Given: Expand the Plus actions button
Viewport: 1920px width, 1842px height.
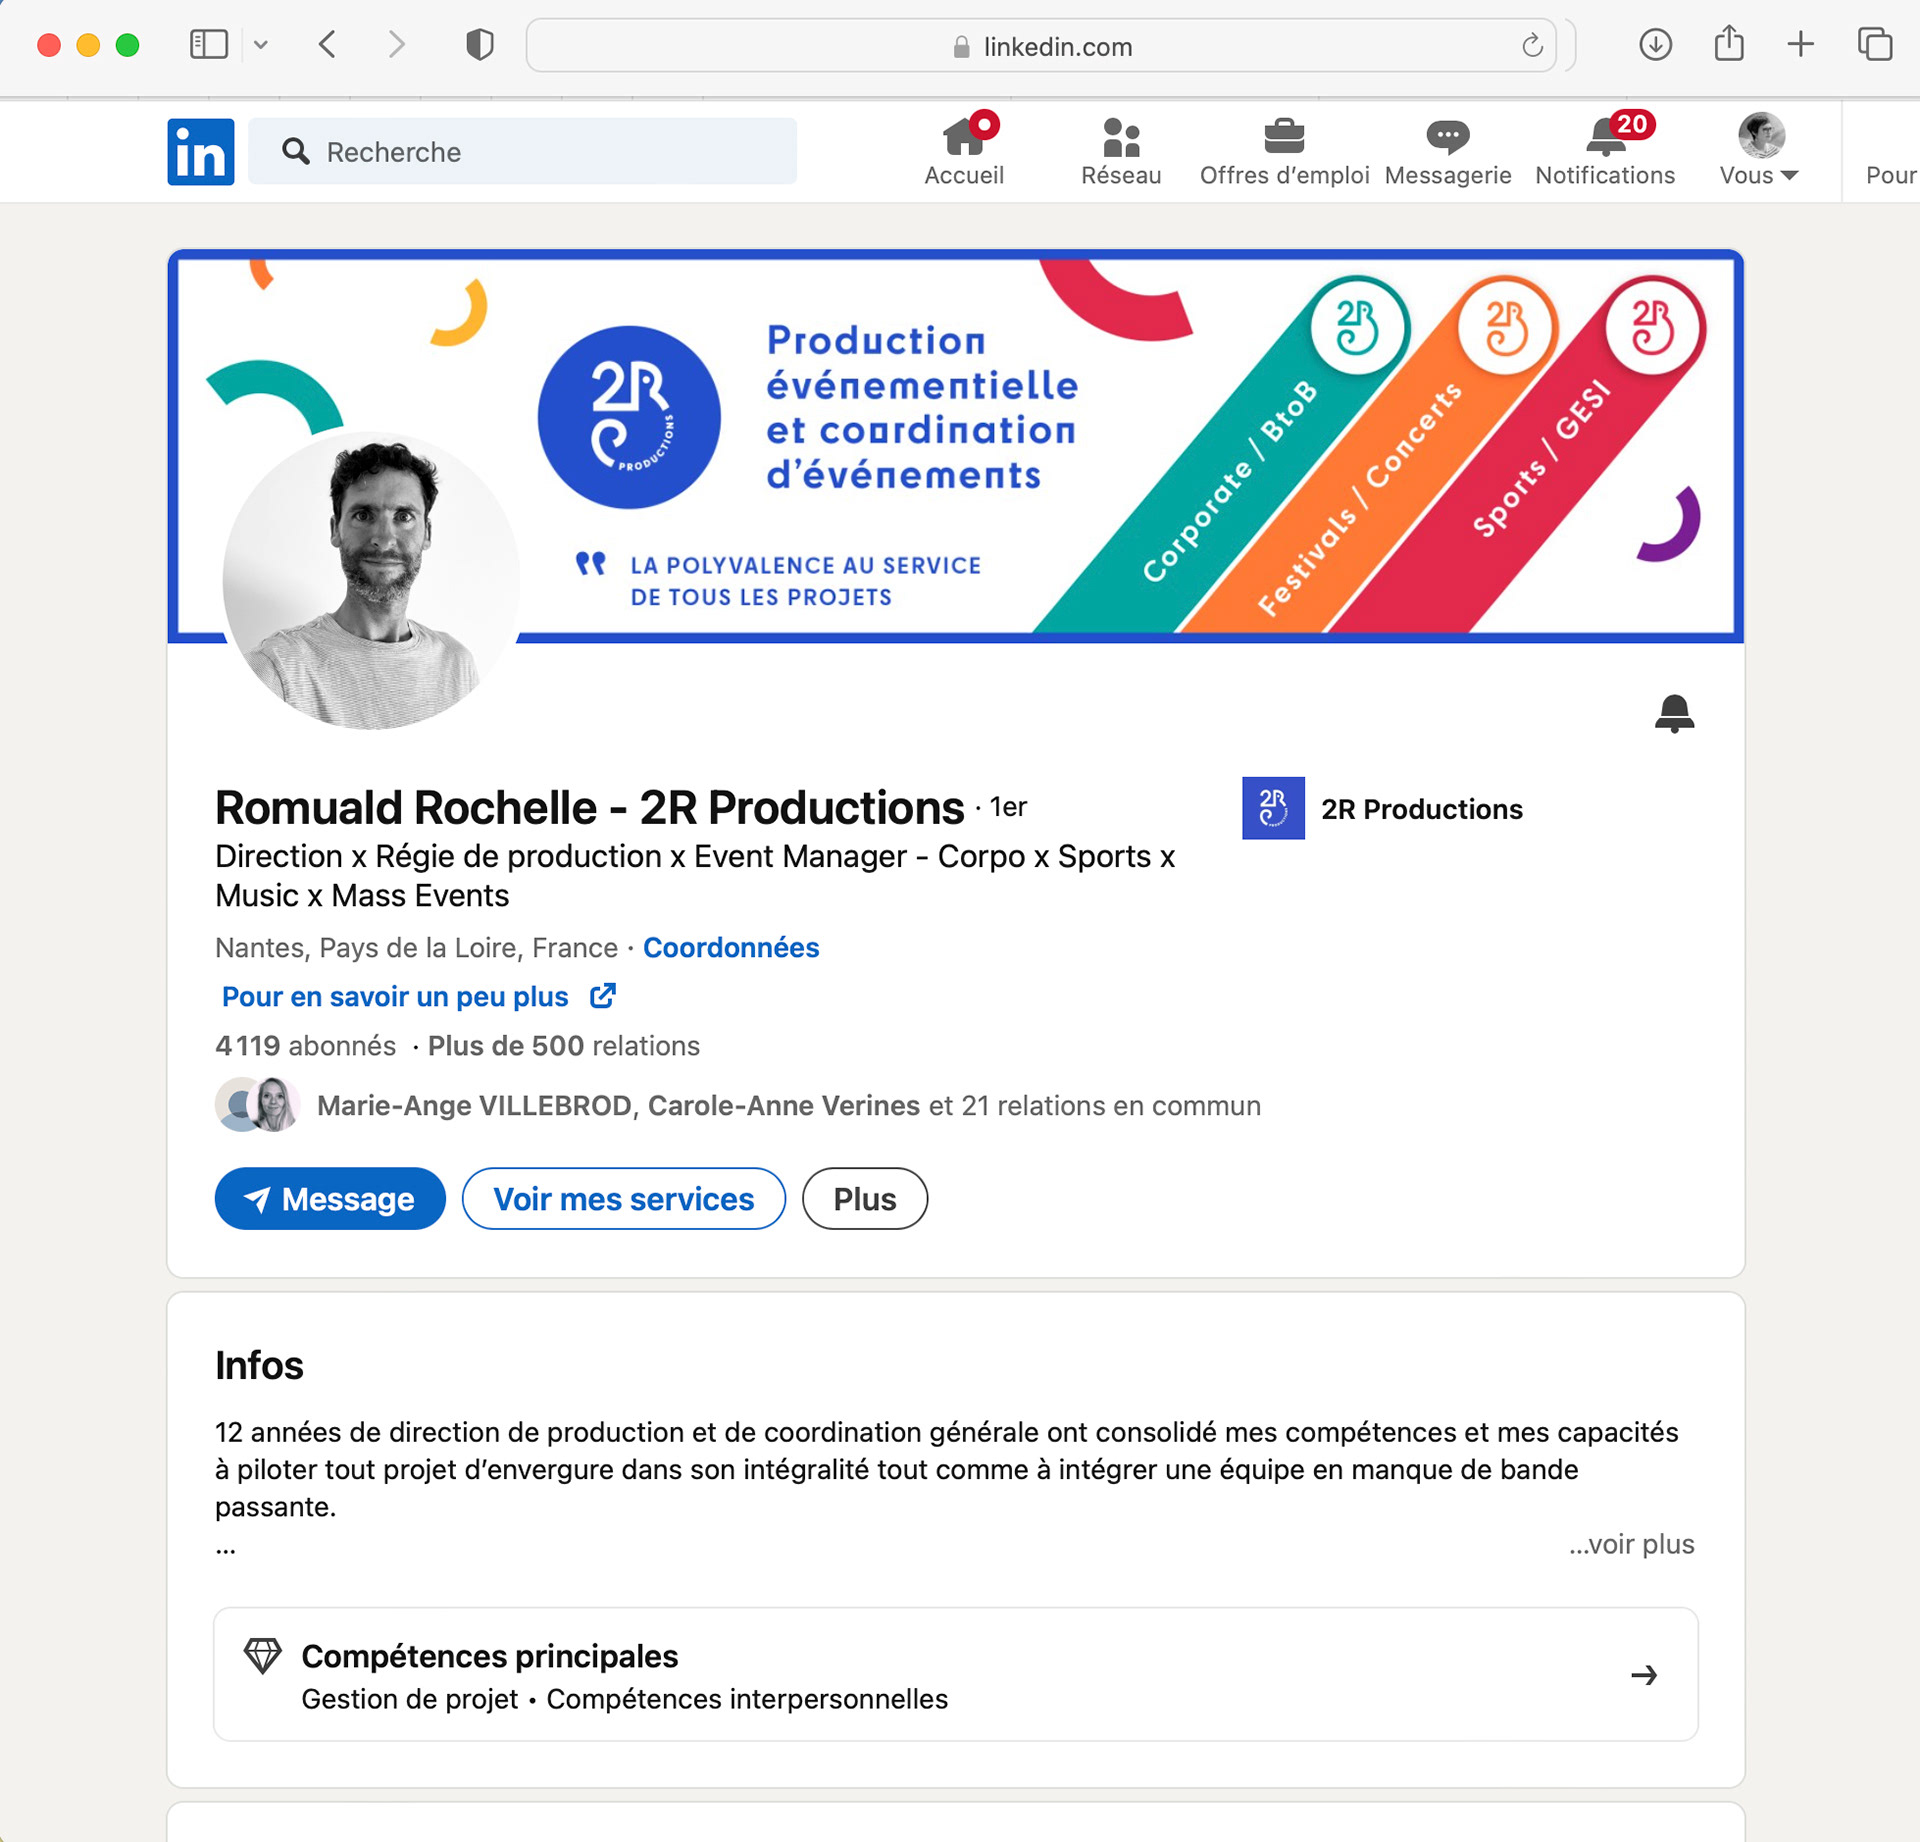Looking at the screenshot, I should 864,1198.
